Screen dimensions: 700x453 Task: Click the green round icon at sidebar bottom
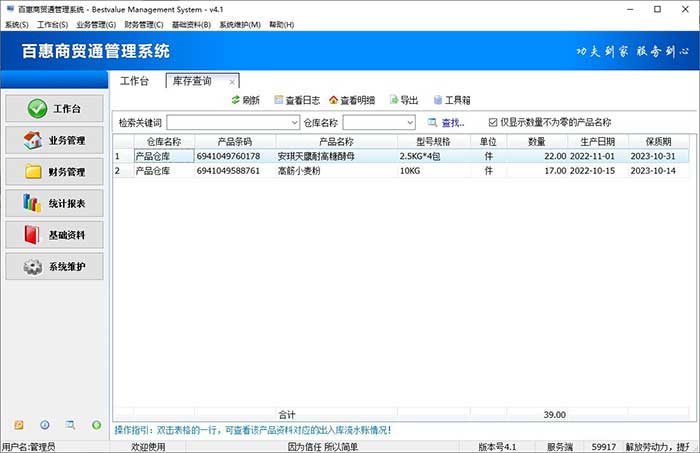[96, 425]
